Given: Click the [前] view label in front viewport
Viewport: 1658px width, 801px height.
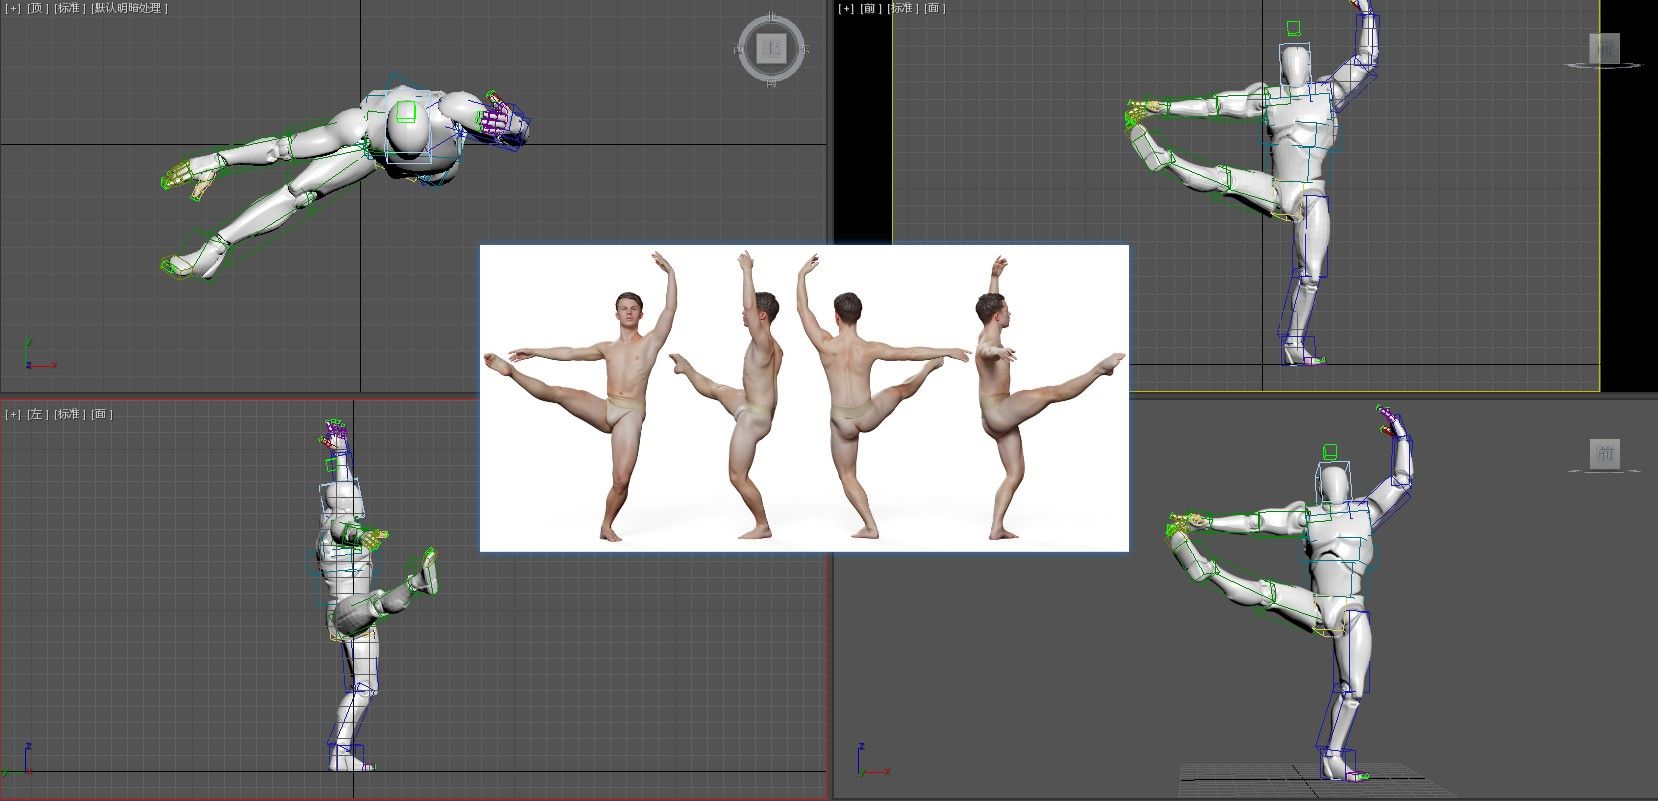Looking at the screenshot, I should point(871,8).
